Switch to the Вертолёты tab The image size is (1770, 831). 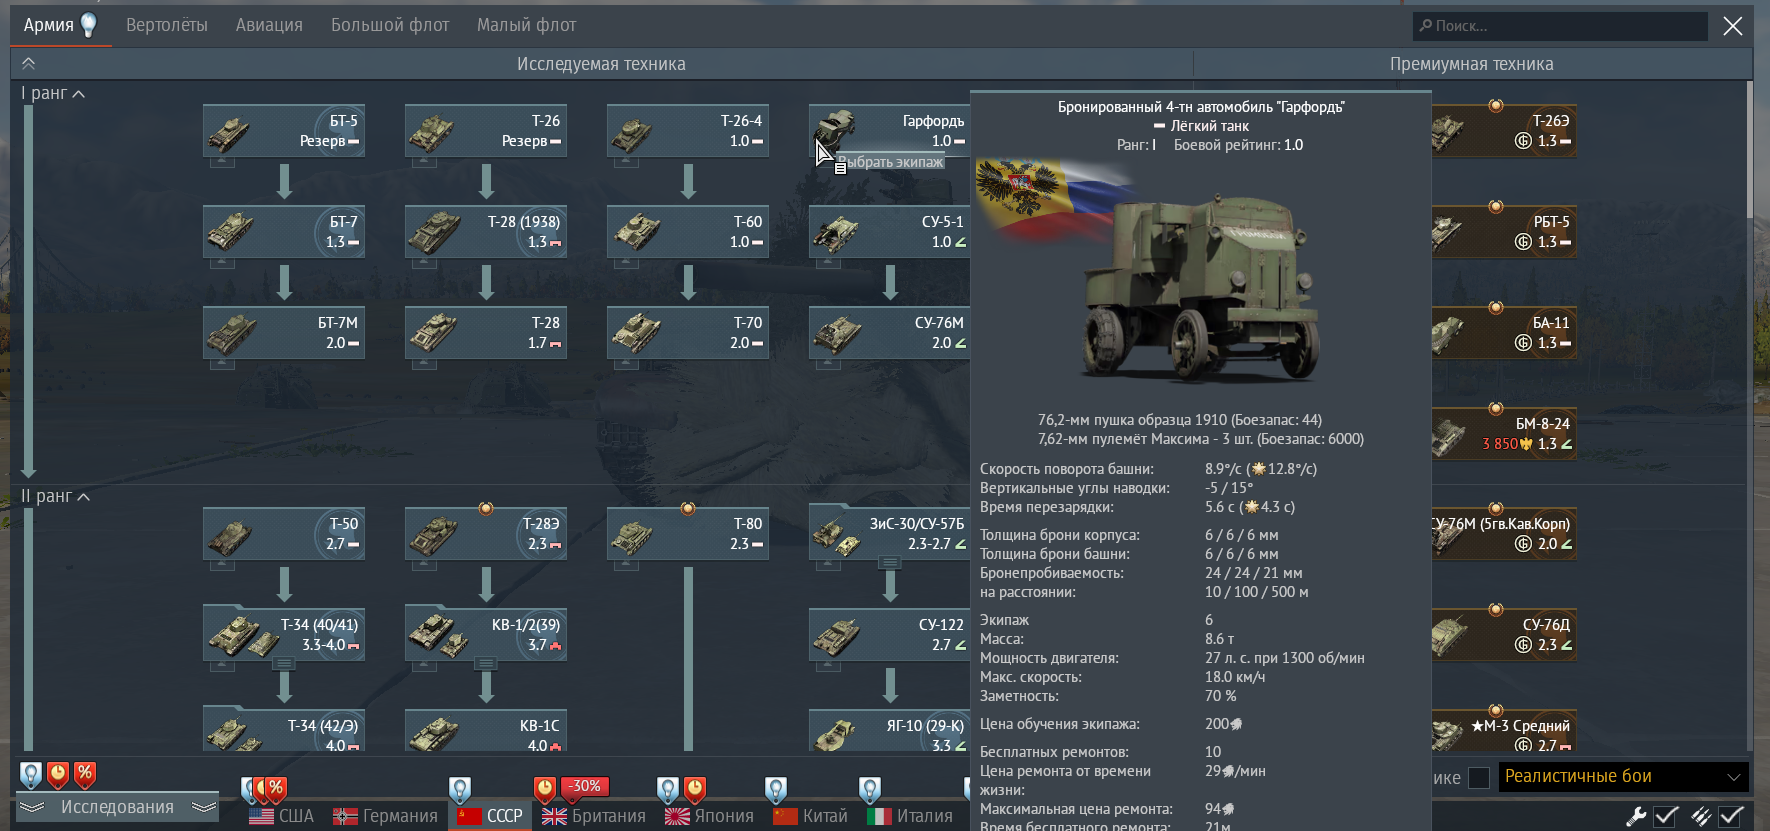click(x=167, y=25)
